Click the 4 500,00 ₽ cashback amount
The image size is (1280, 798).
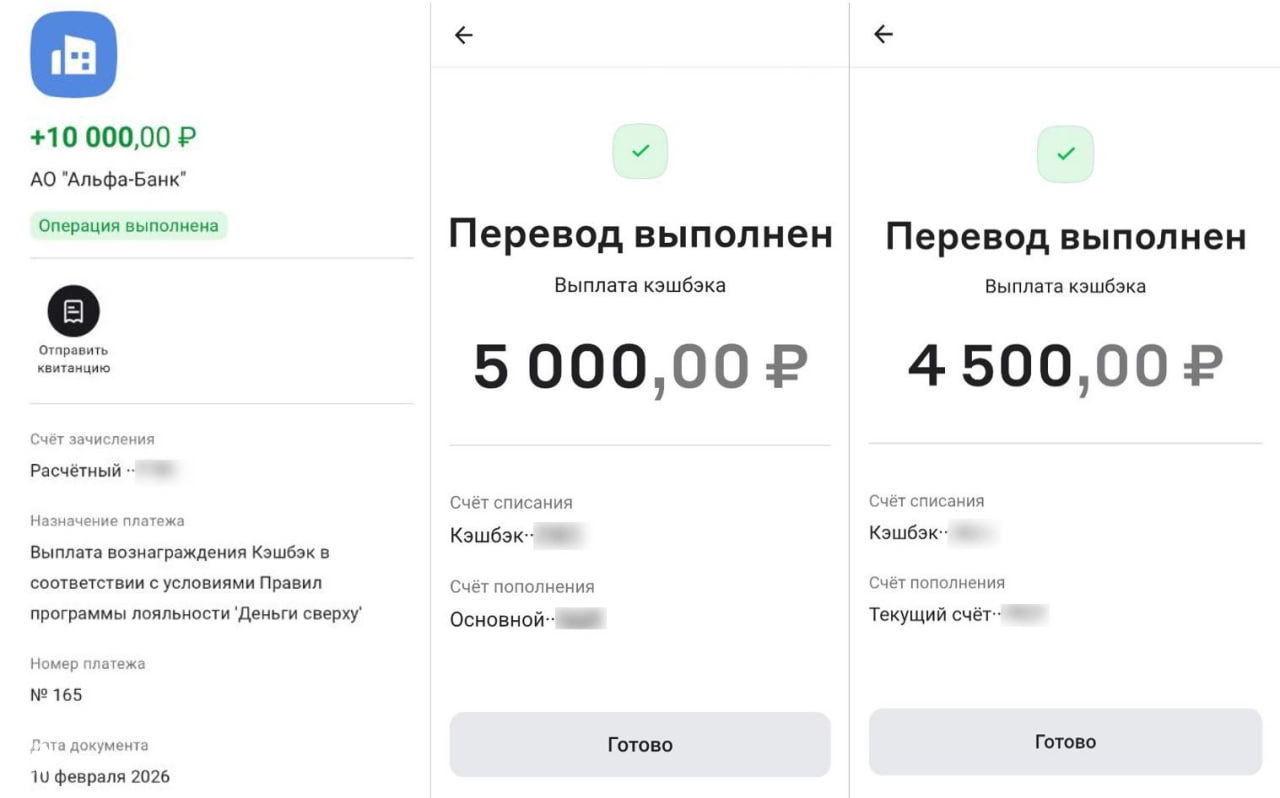pyautogui.click(x=1064, y=365)
